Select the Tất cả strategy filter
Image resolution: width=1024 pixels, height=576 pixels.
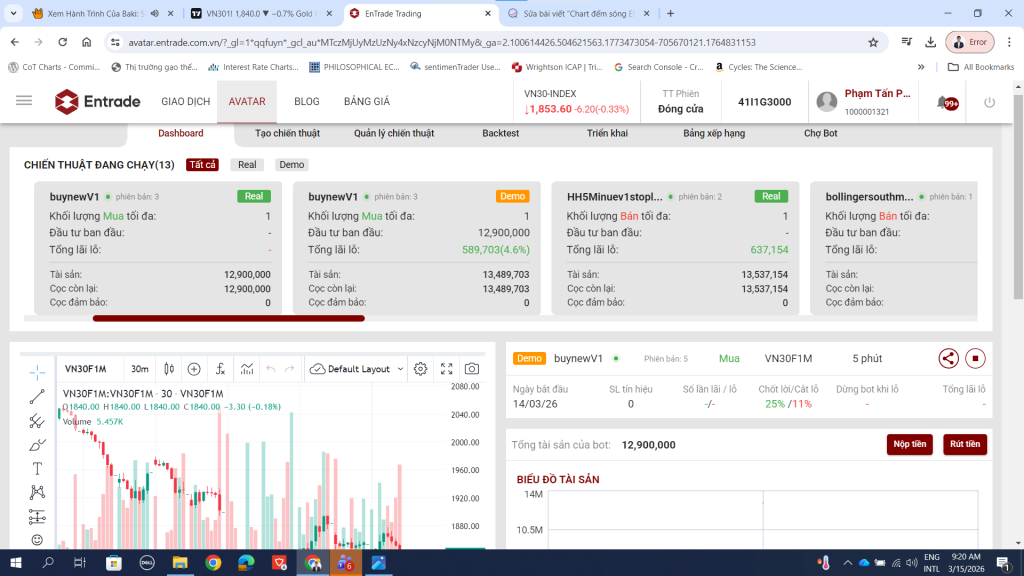click(x=202, y=165)
